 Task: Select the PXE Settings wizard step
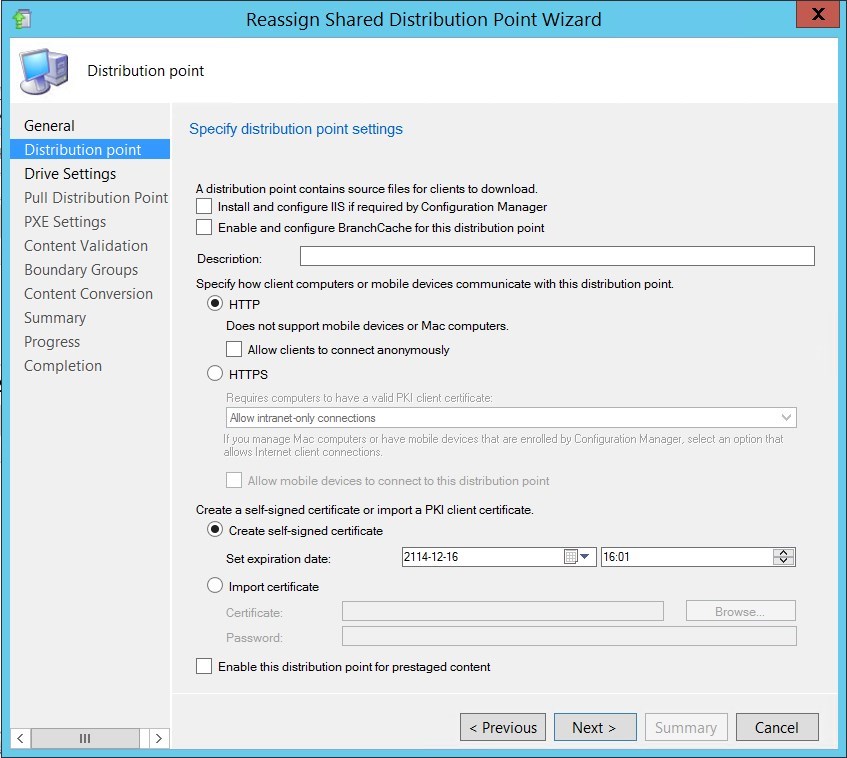(x=65, y=221)
